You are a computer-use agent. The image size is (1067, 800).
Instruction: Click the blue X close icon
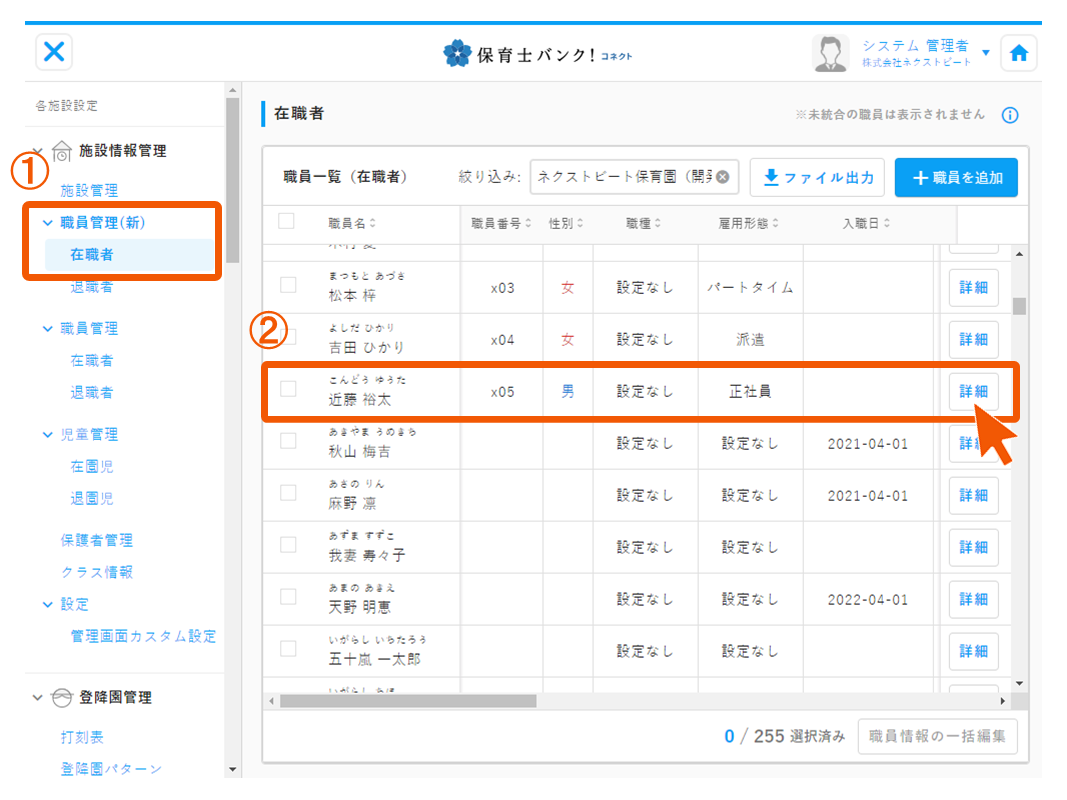pyautogui.click(x=54, y=52)
